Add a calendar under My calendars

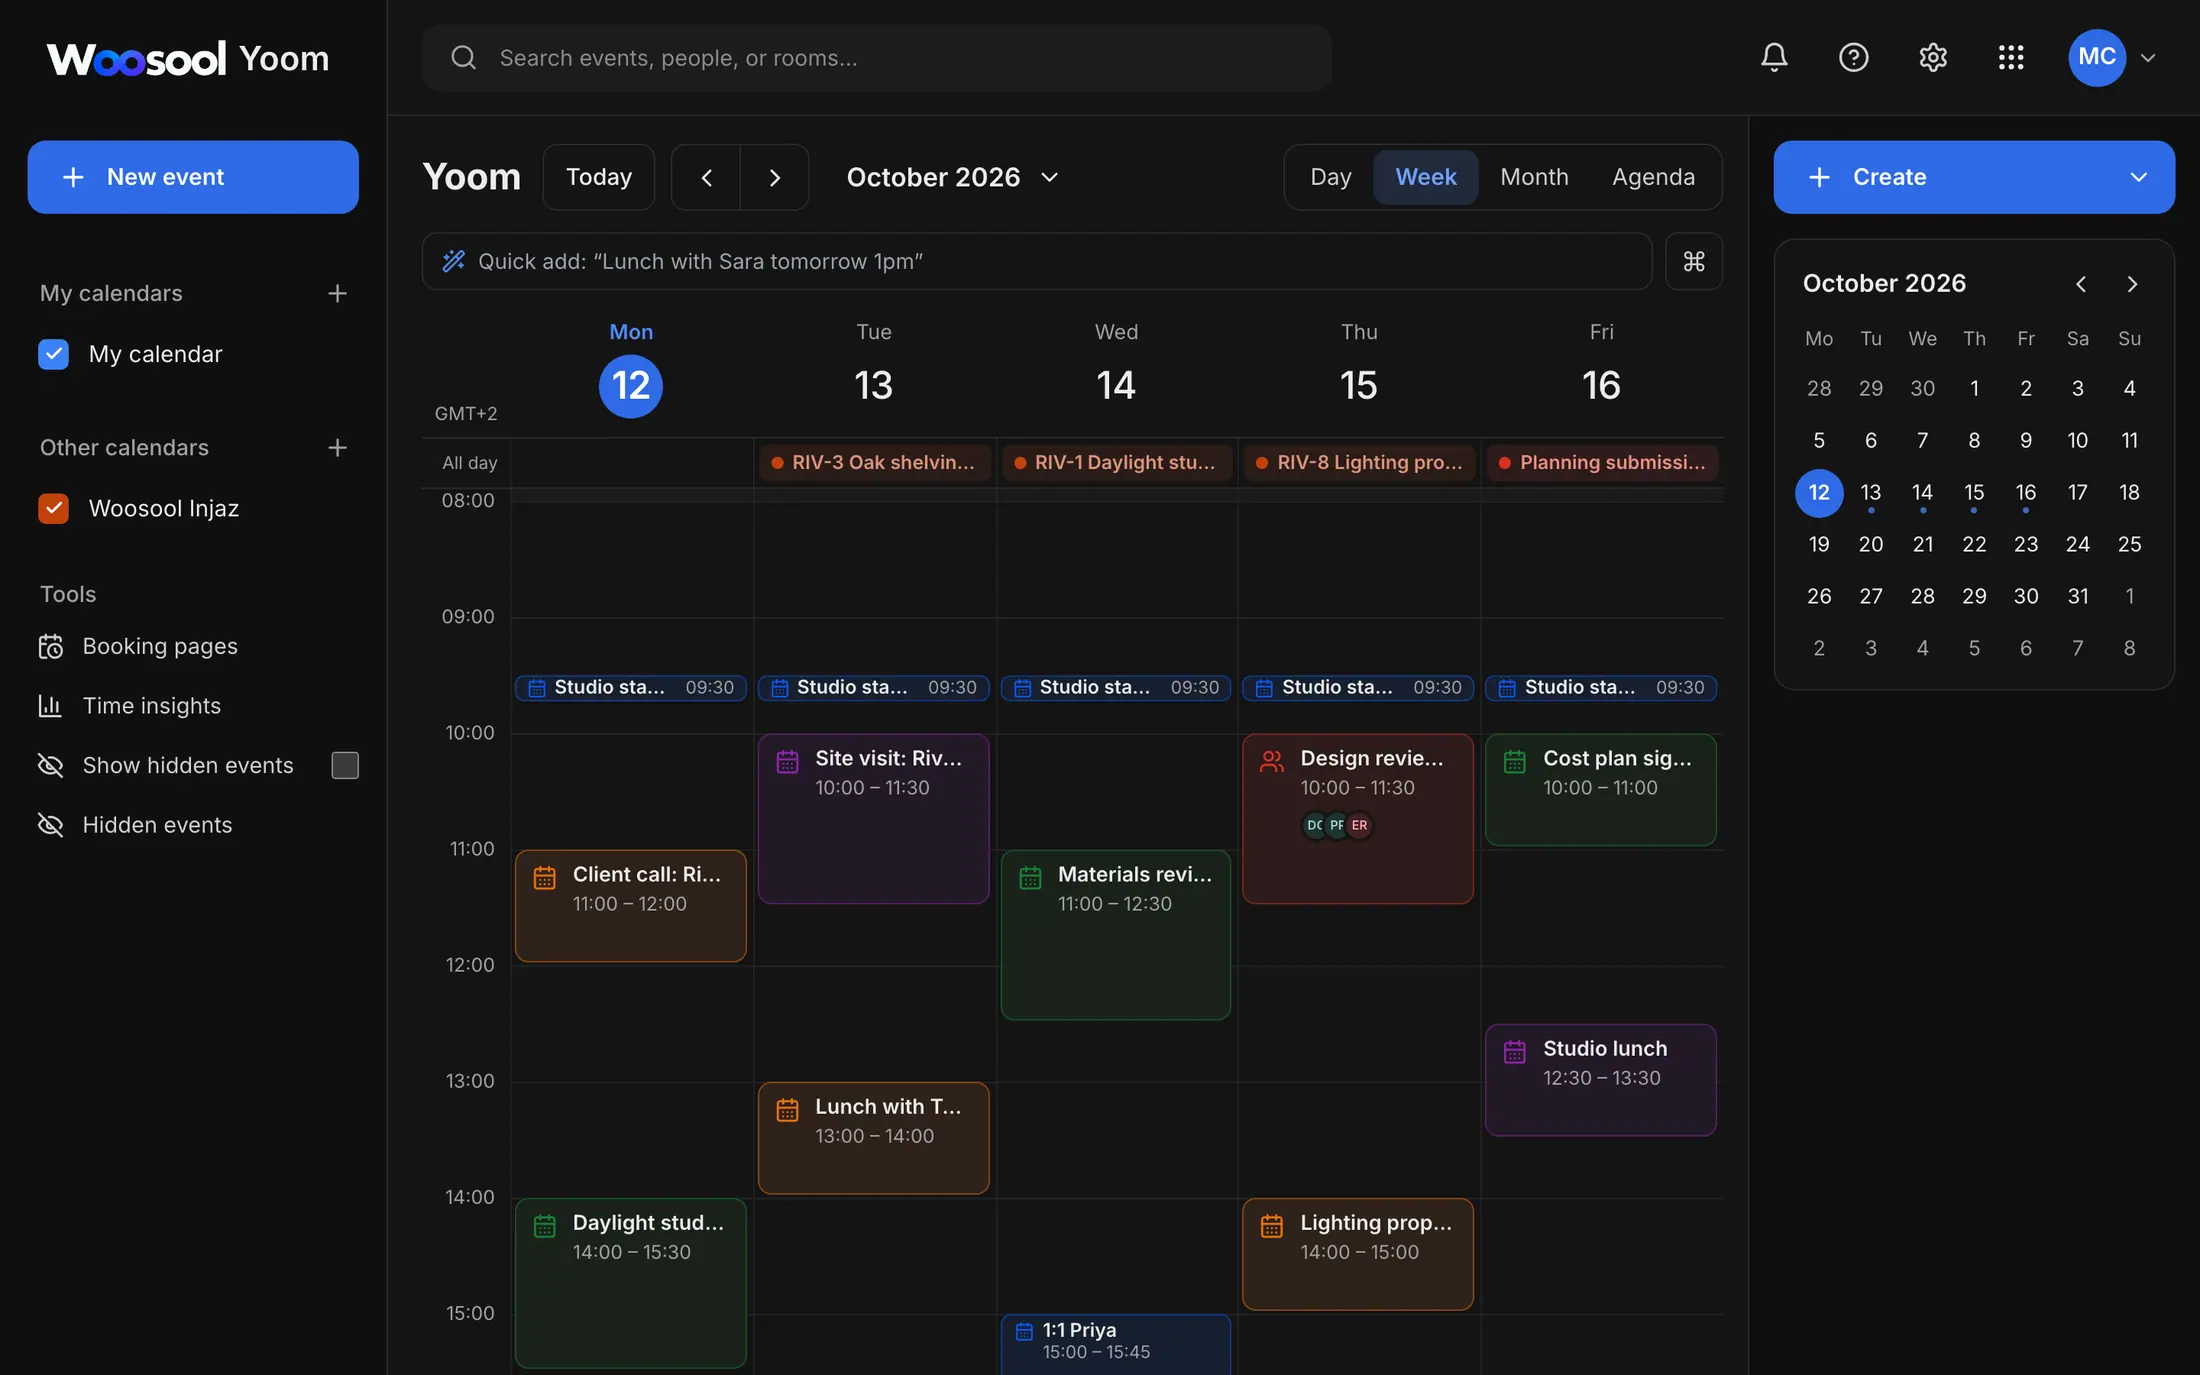pos(337,293)
